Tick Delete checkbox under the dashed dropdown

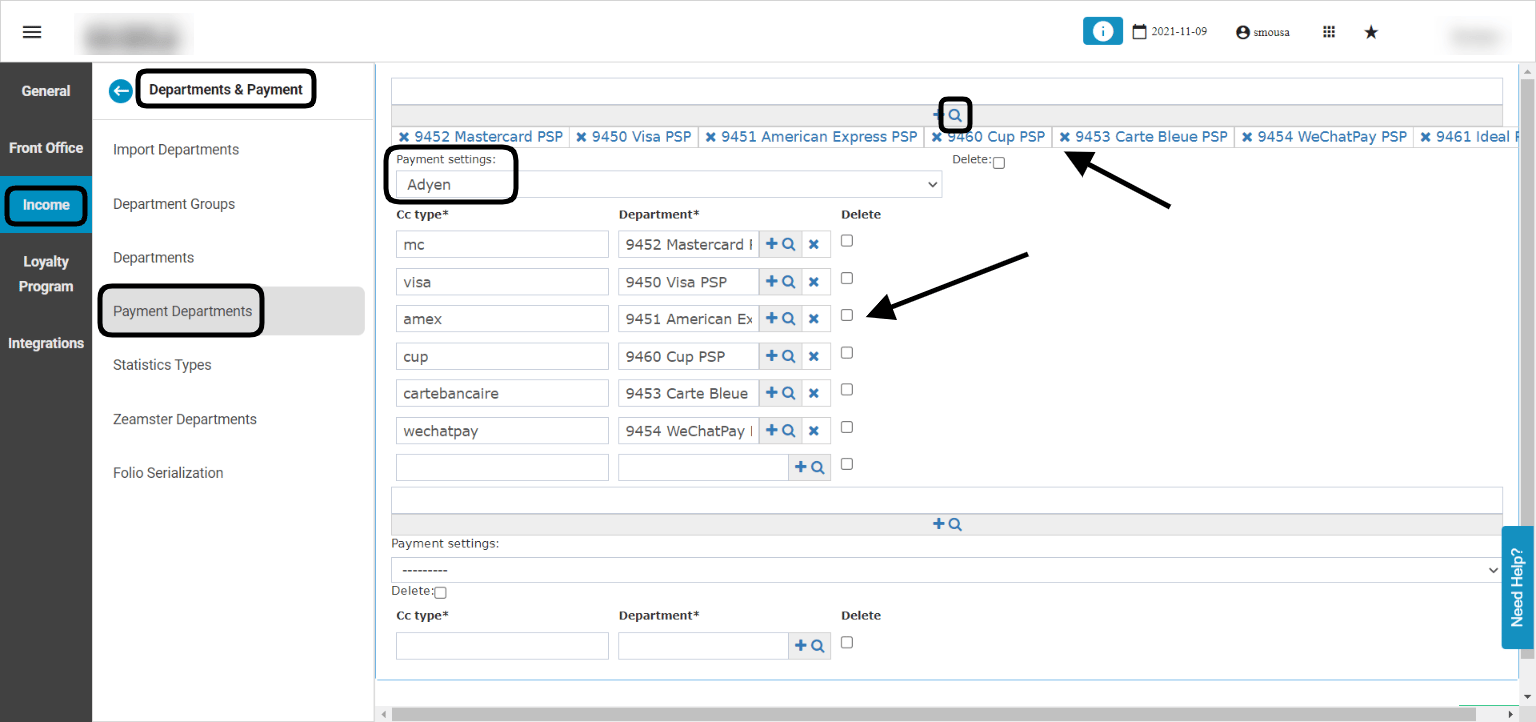click(x=440, y=592)
